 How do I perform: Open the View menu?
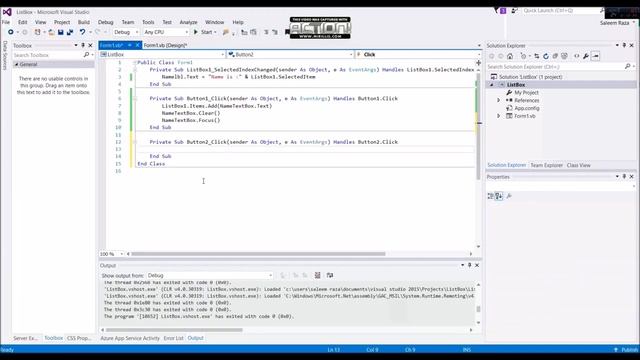(x=40, y=22)
